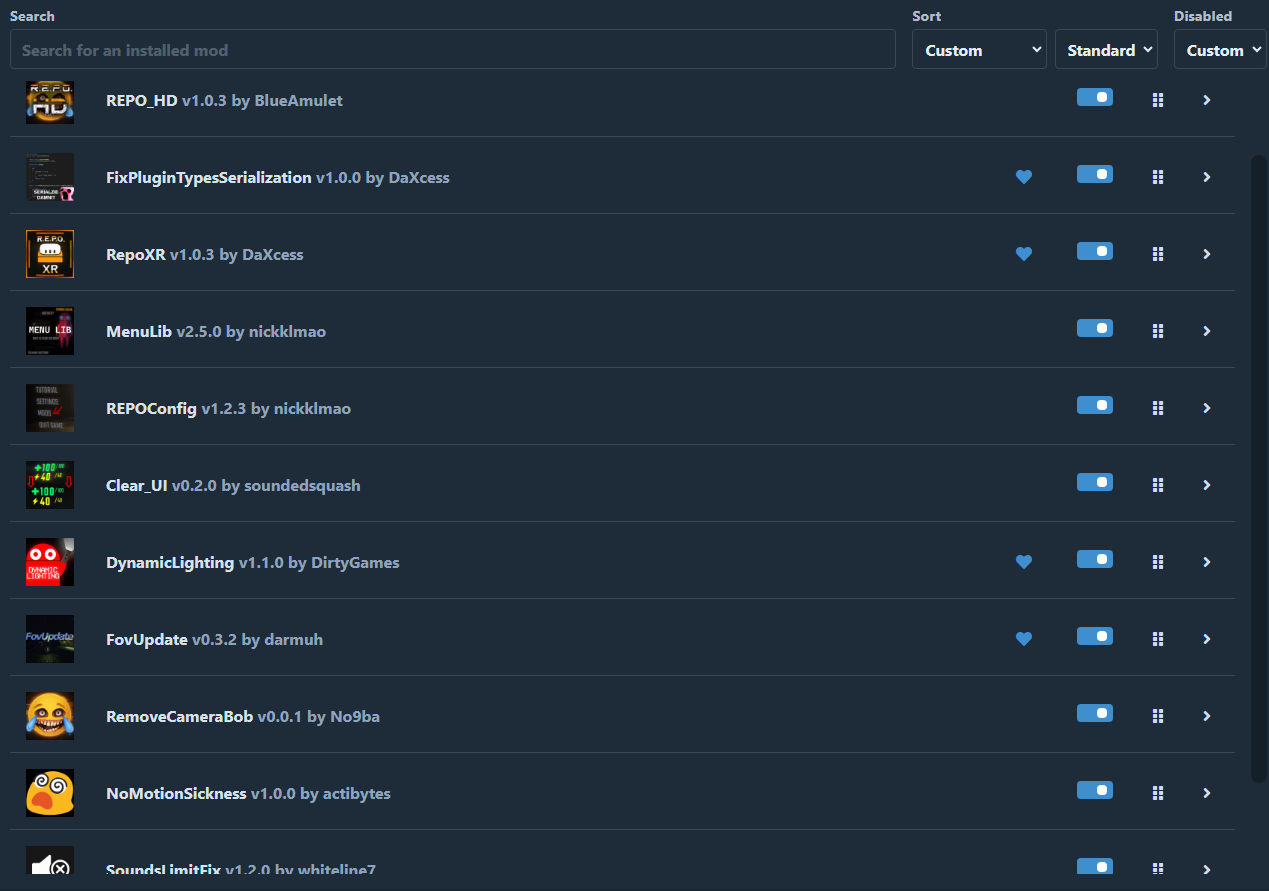Expand the DynamicLighting mod details
This screenshot has width=1269, height=891.
pos(1207,562)
